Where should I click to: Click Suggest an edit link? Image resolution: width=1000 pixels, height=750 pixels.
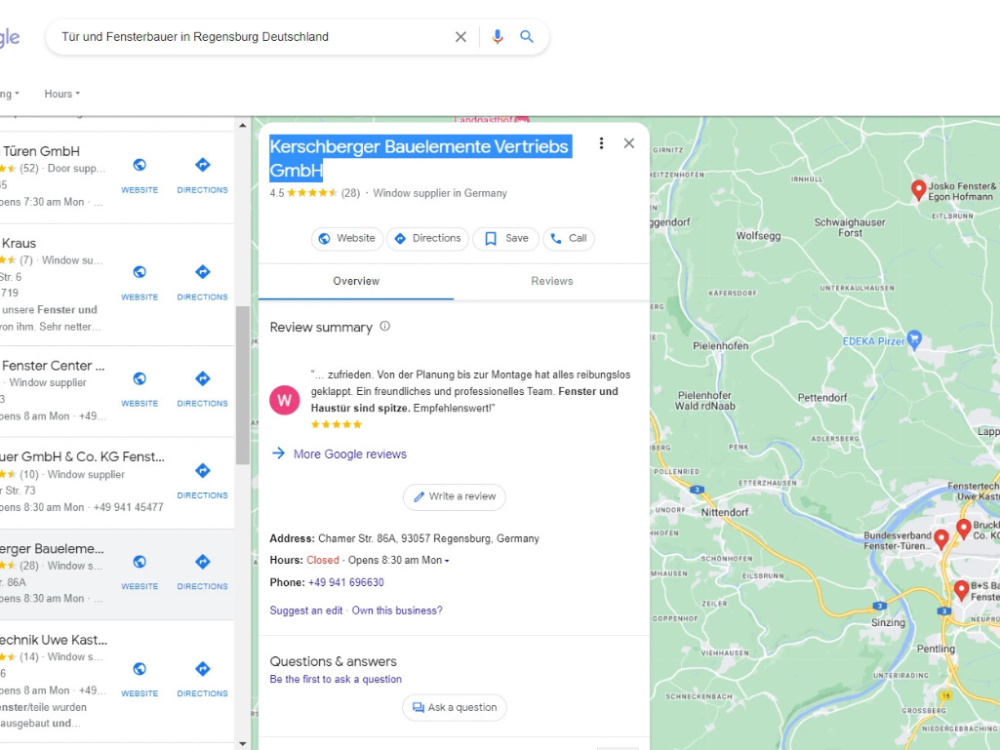click(x=306, y=610)
